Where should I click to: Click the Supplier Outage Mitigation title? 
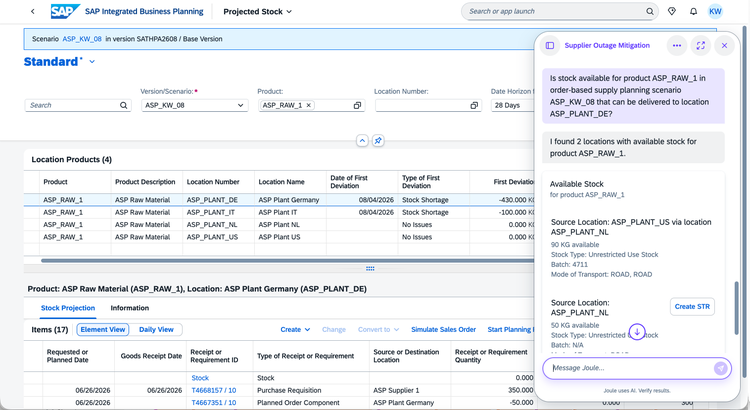[607, 45]
